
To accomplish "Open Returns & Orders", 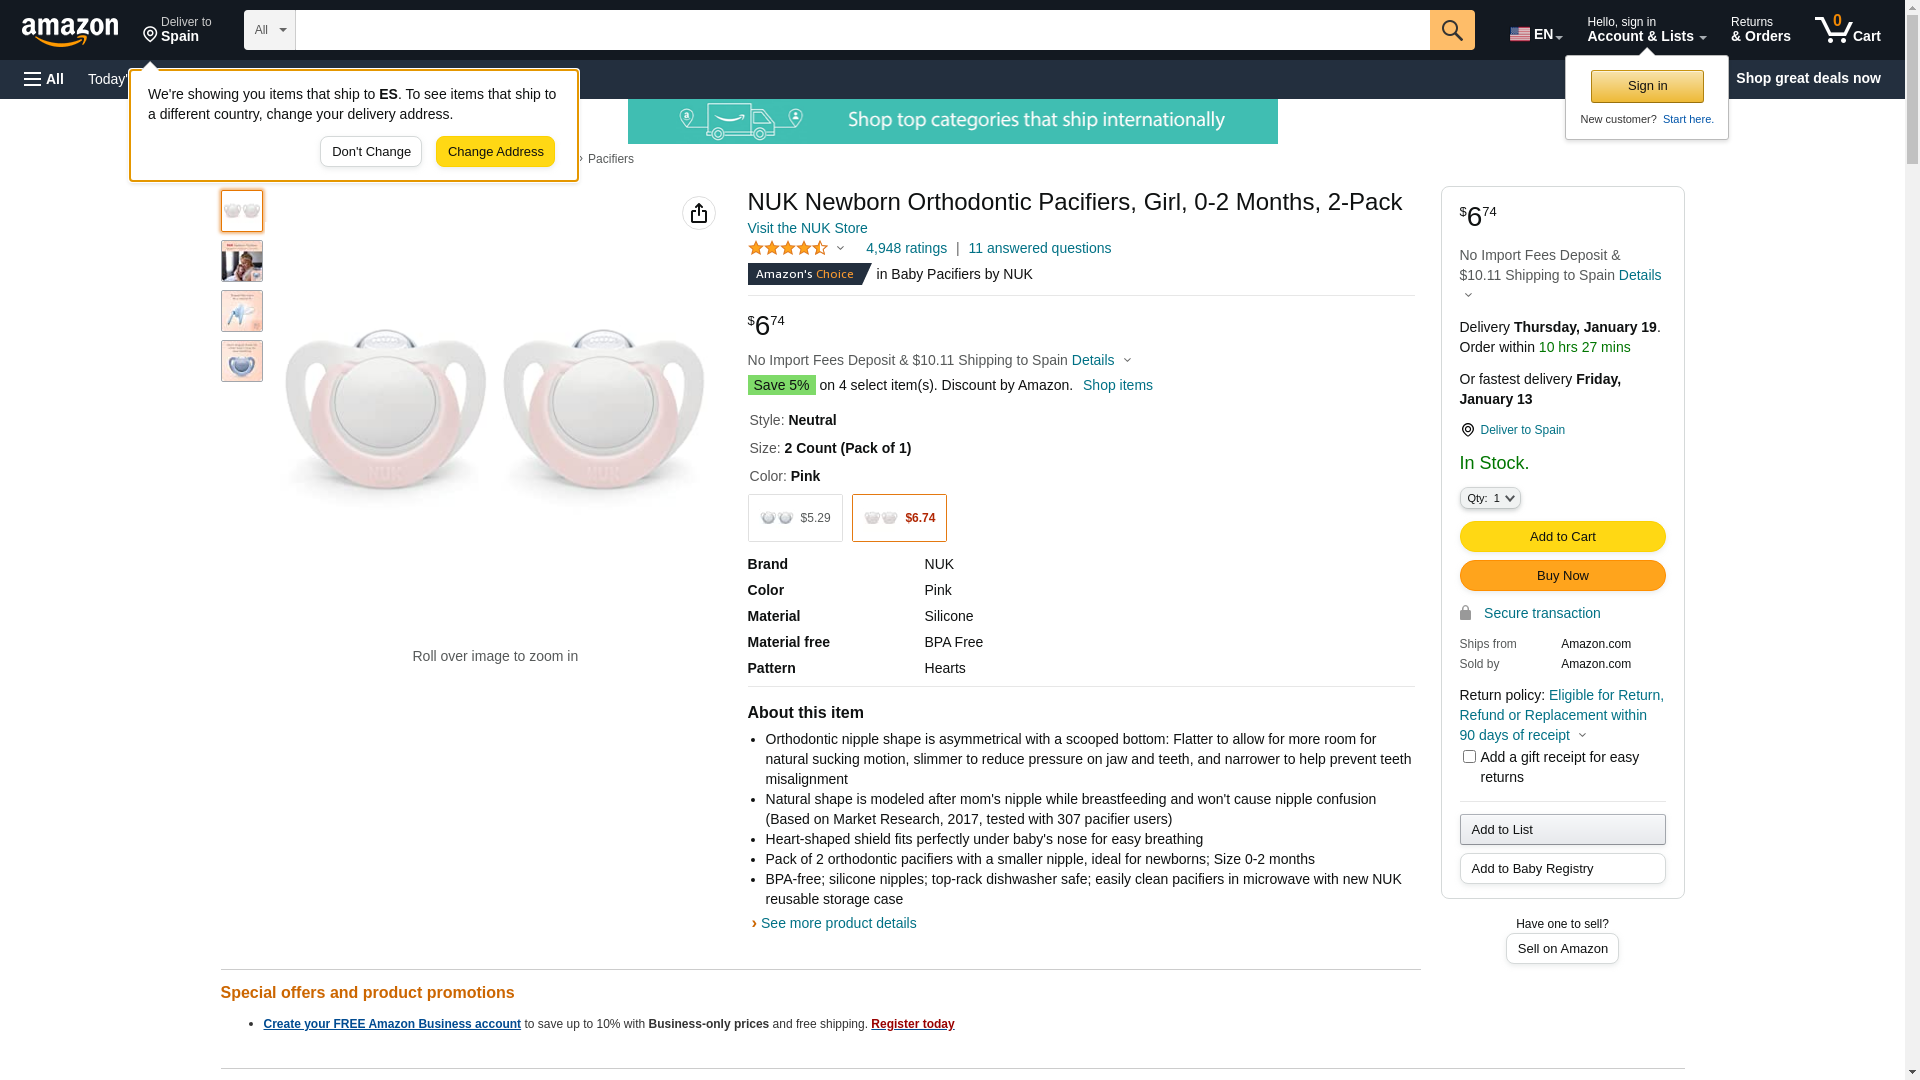I will (x=1760, y=30).
